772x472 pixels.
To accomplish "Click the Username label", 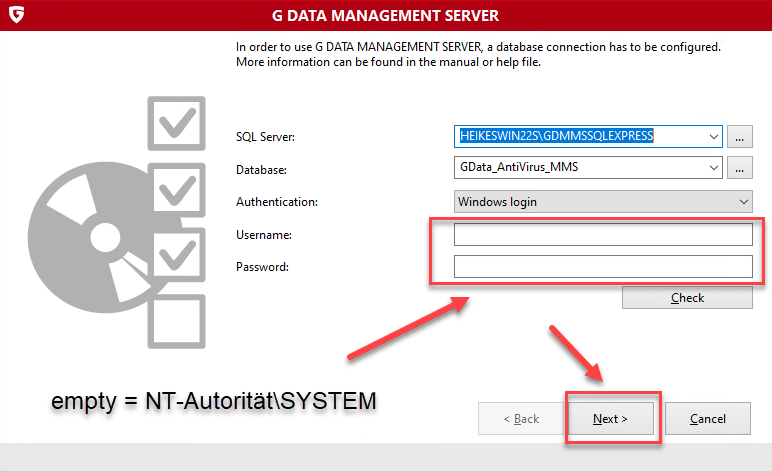I will (263, 235).
